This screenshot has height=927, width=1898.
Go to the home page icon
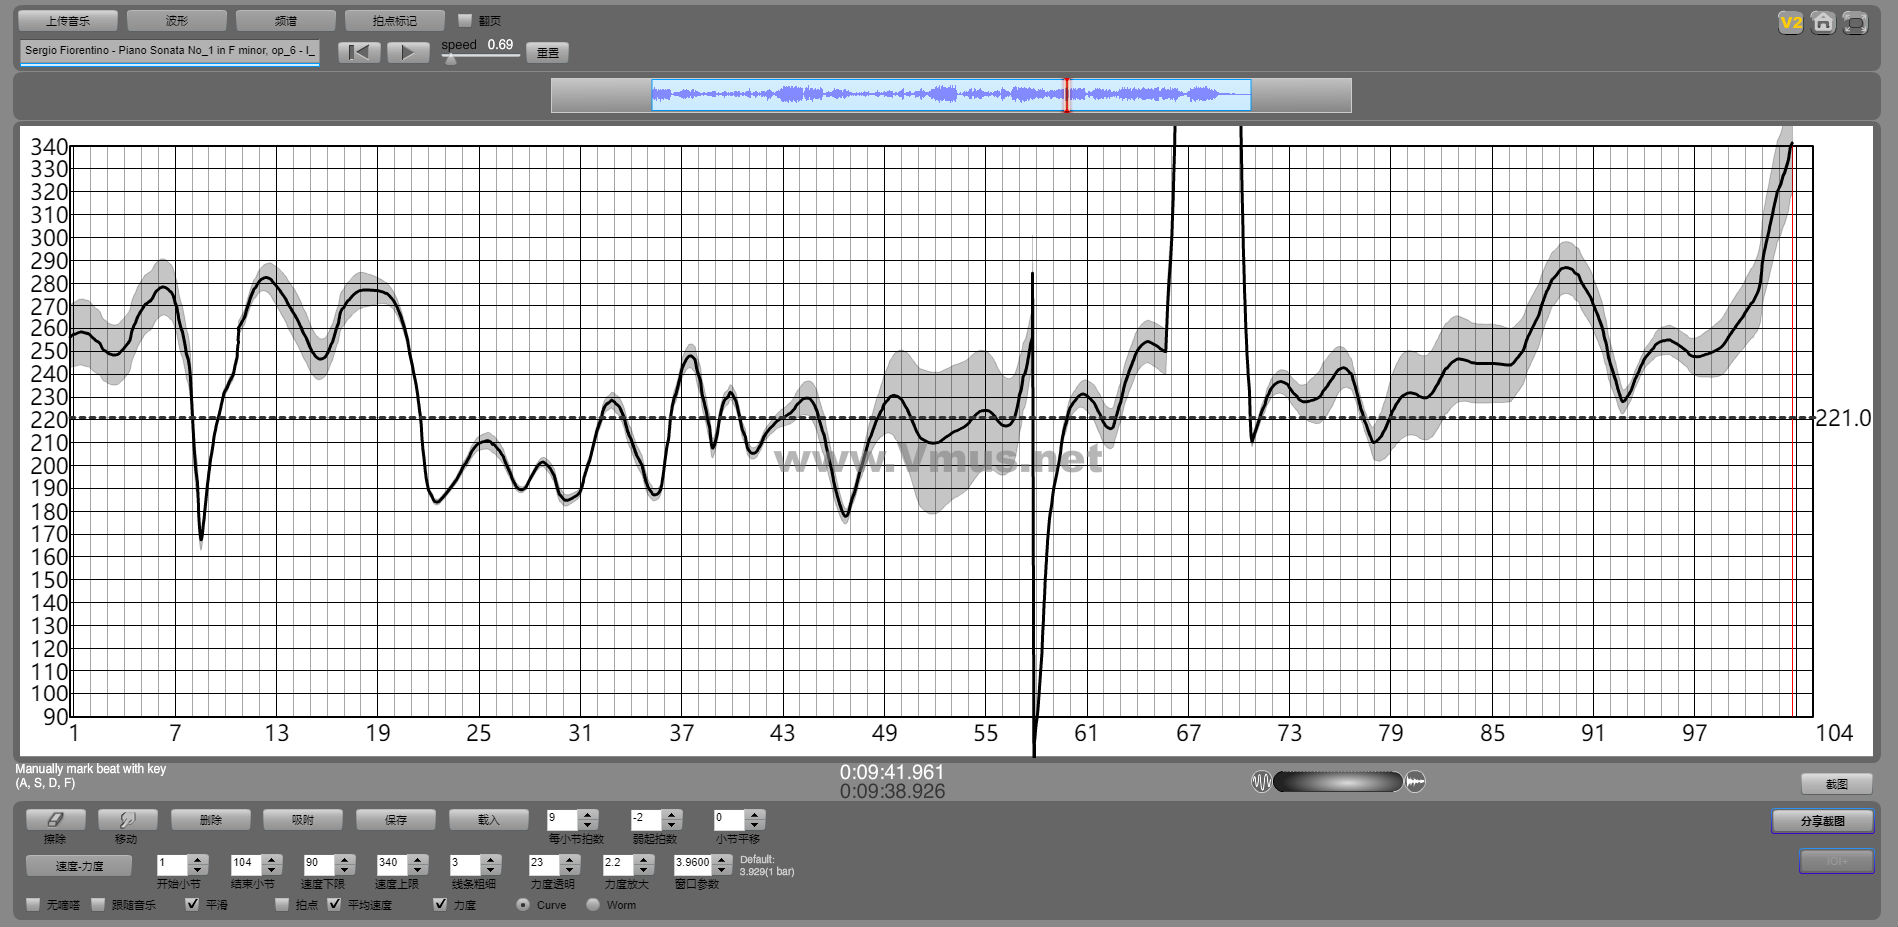click(1823, 23)
